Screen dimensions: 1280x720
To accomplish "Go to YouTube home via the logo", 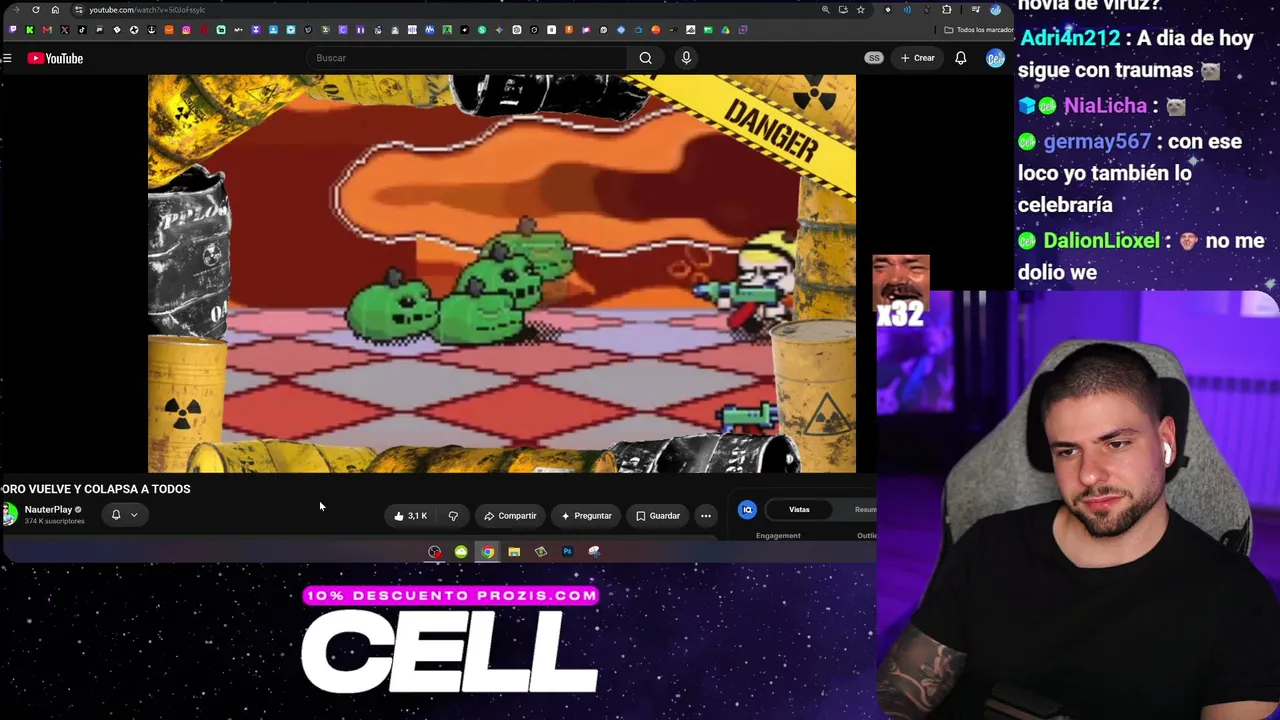I will pyautogui.click(x=55, y=58).
